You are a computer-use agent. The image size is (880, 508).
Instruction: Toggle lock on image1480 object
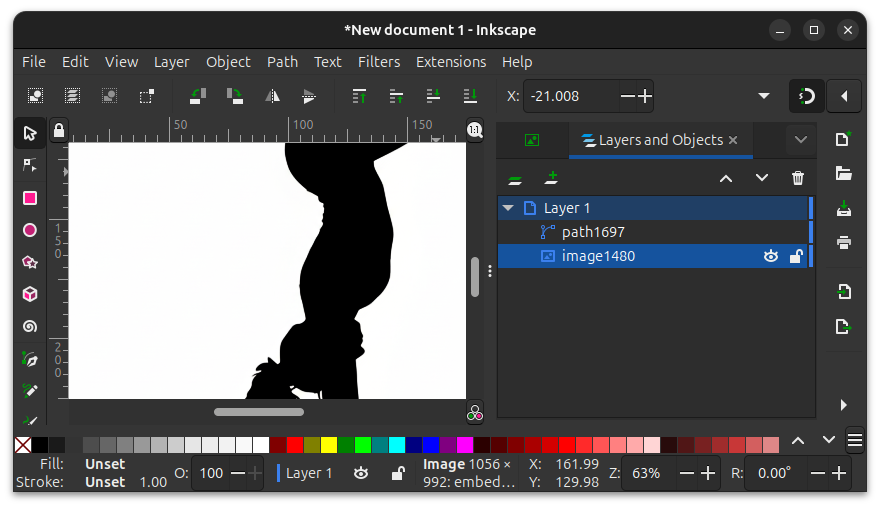pos(796,257)
